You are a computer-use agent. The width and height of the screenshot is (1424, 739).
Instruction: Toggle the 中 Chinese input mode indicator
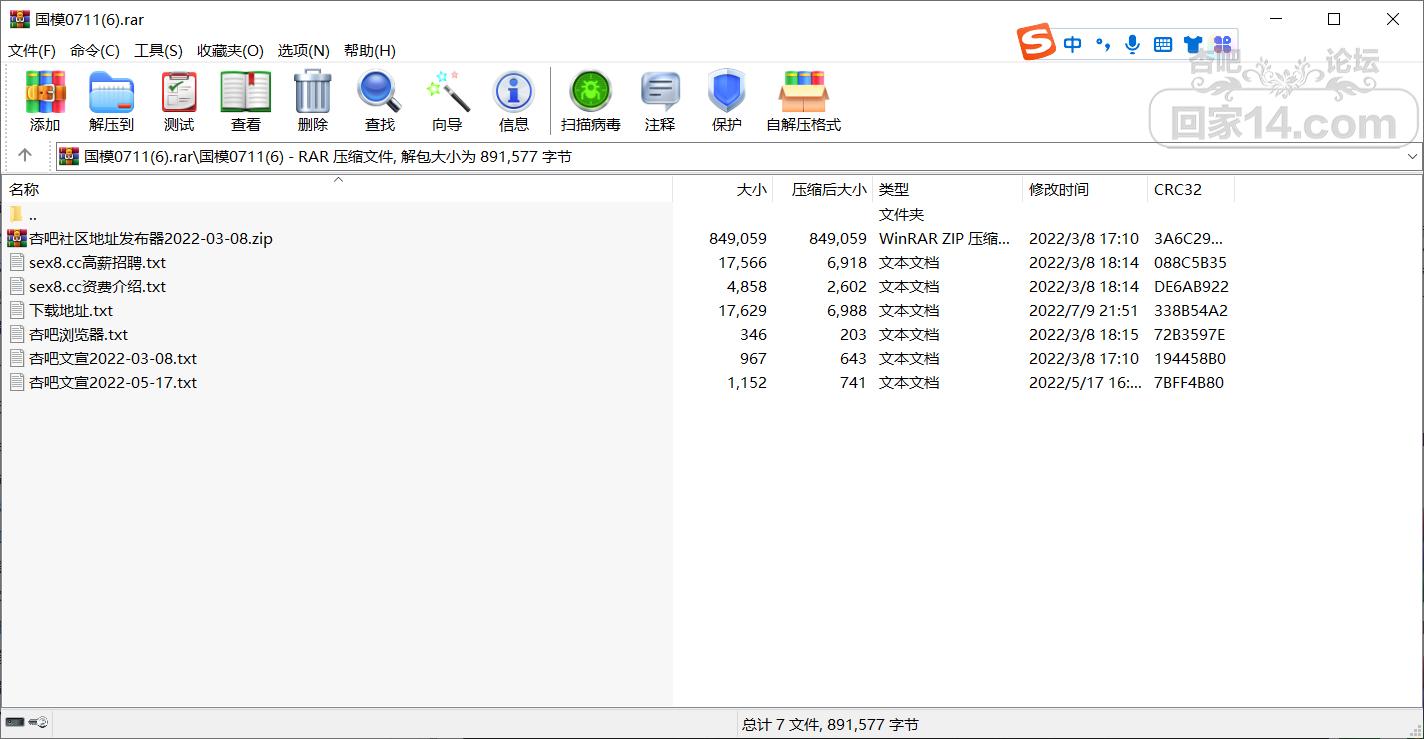pos(1073,44)
